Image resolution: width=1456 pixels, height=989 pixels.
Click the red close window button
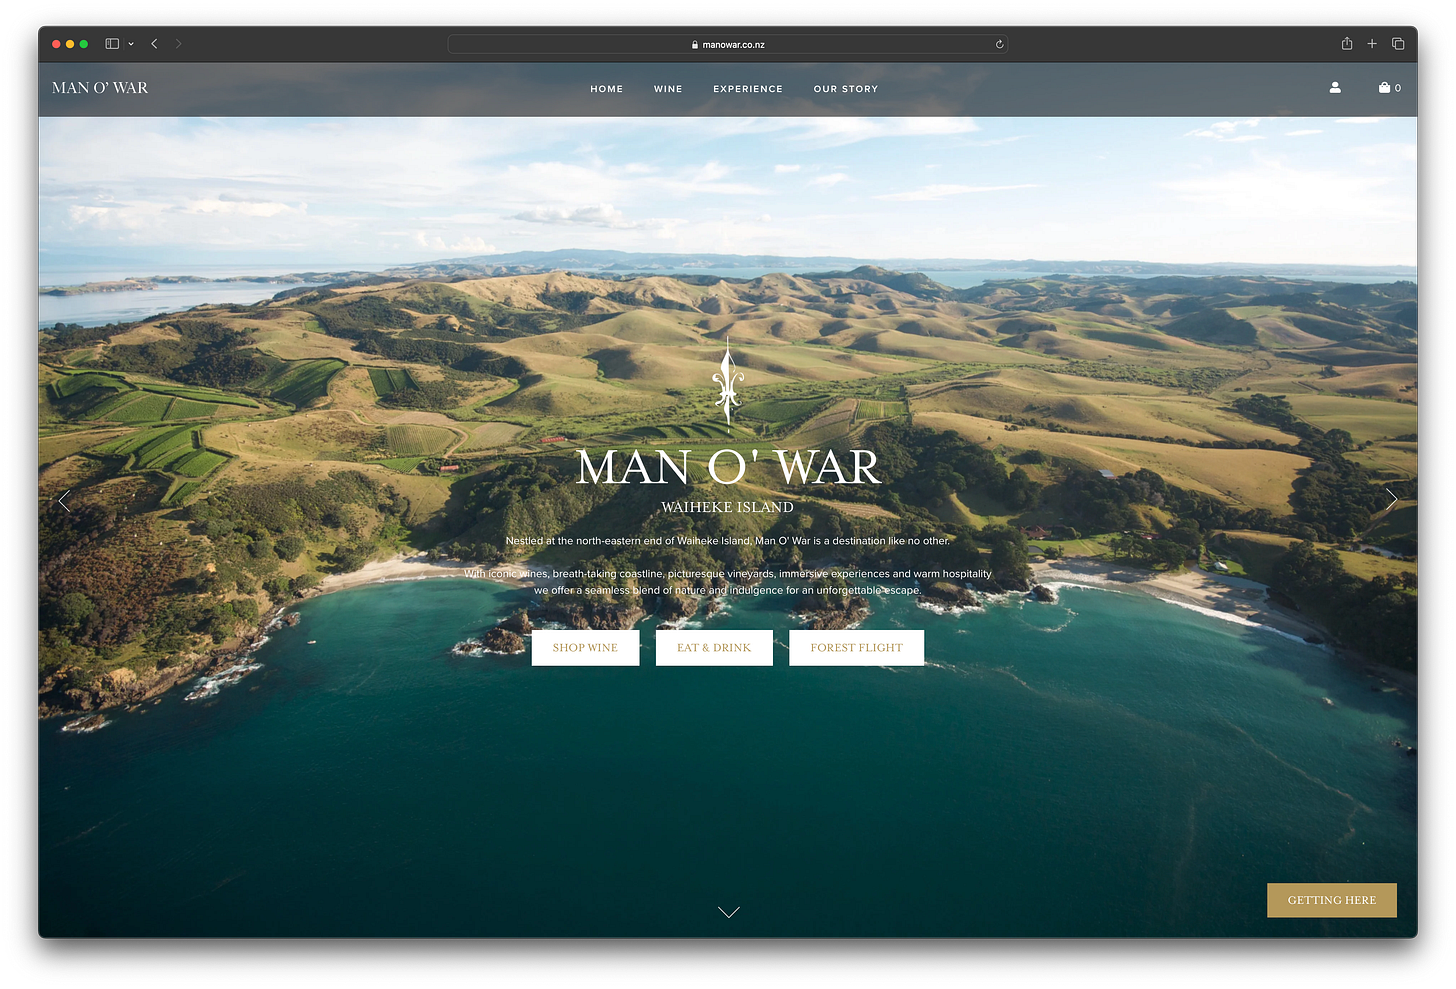56,44
